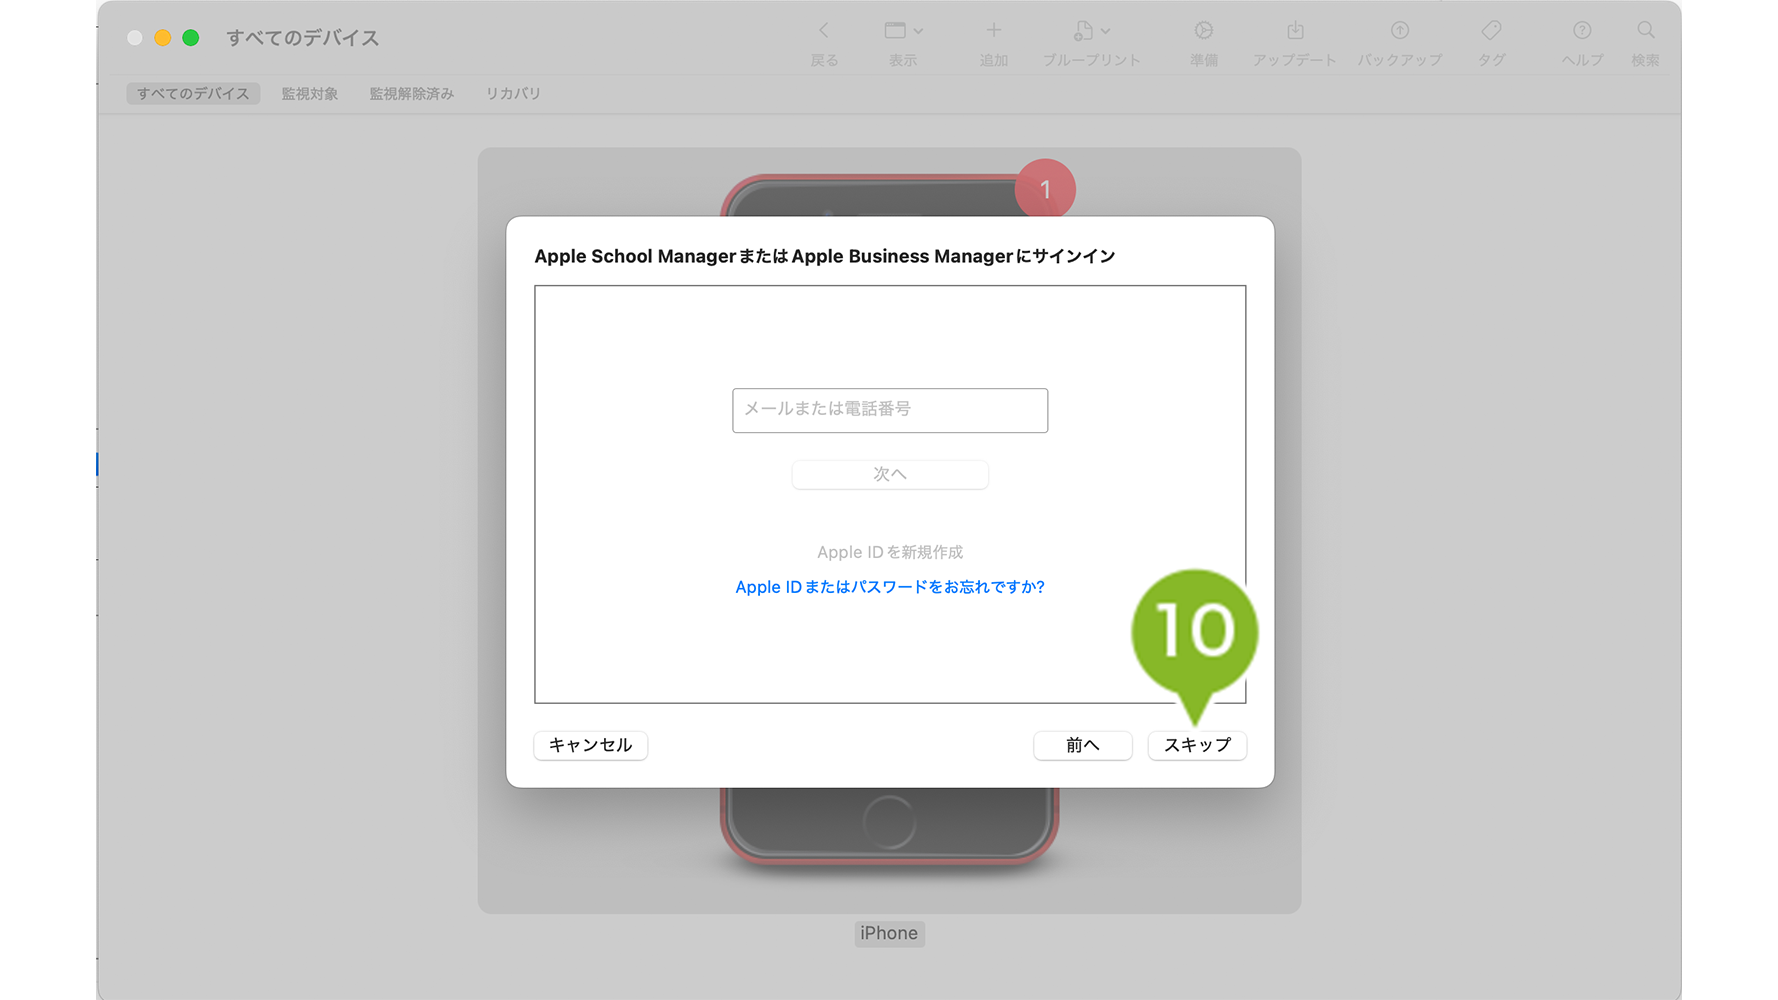
Task: Click the スキップ button
Action: point(1197,745)
